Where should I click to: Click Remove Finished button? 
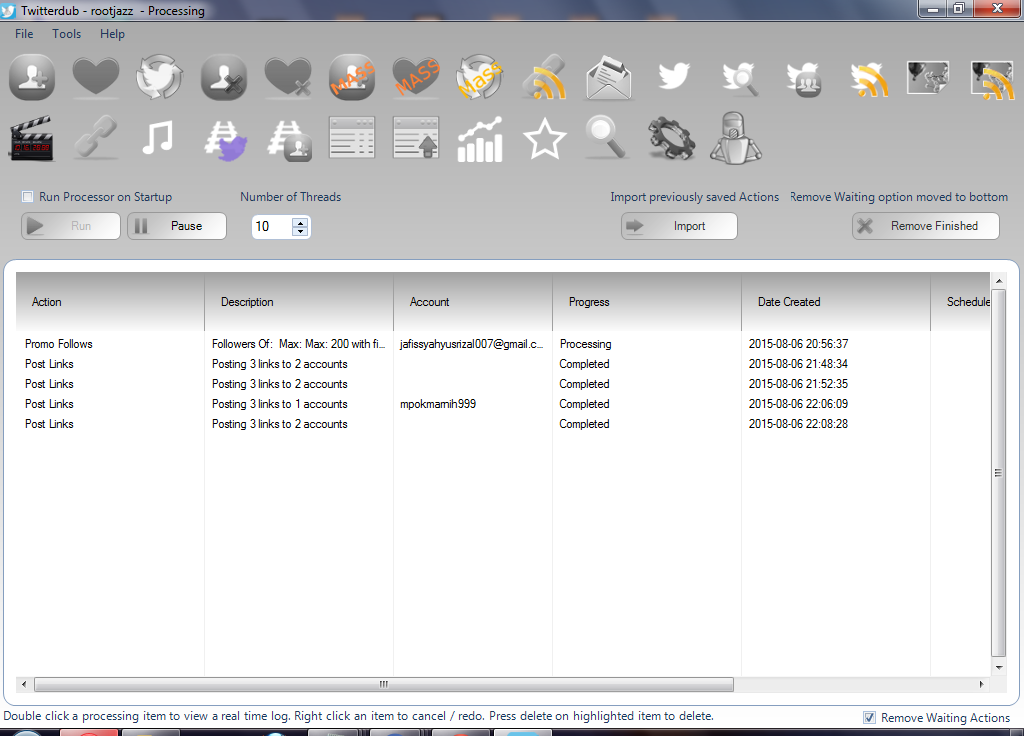(x=925, y=226)
